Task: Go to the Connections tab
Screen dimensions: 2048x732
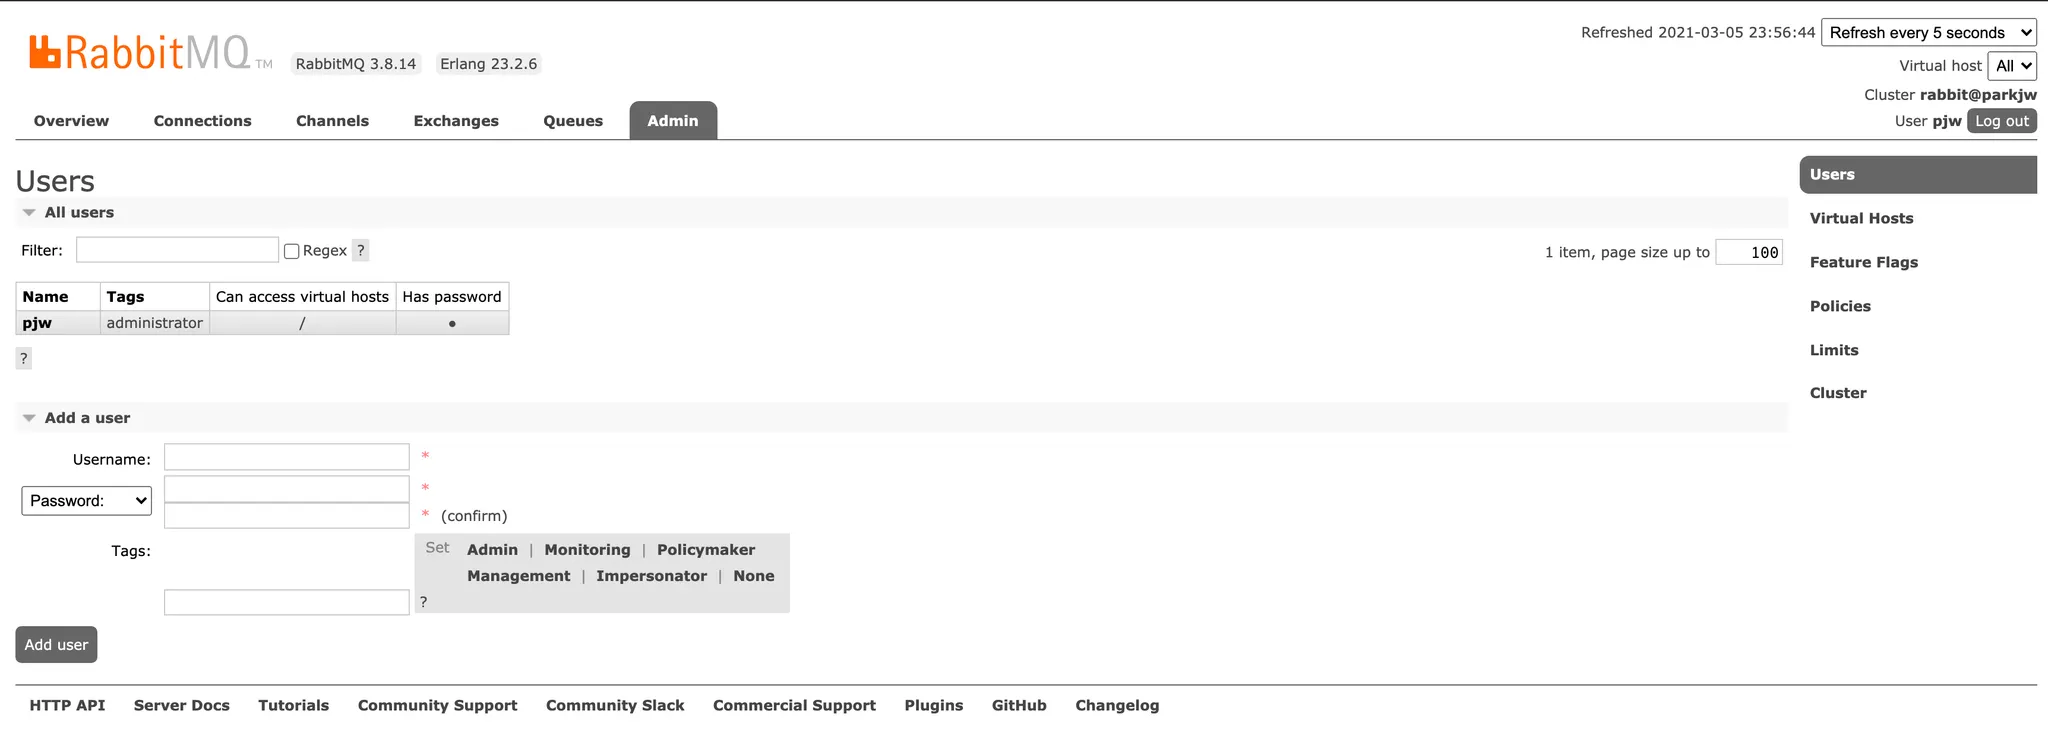Action: 203,121
